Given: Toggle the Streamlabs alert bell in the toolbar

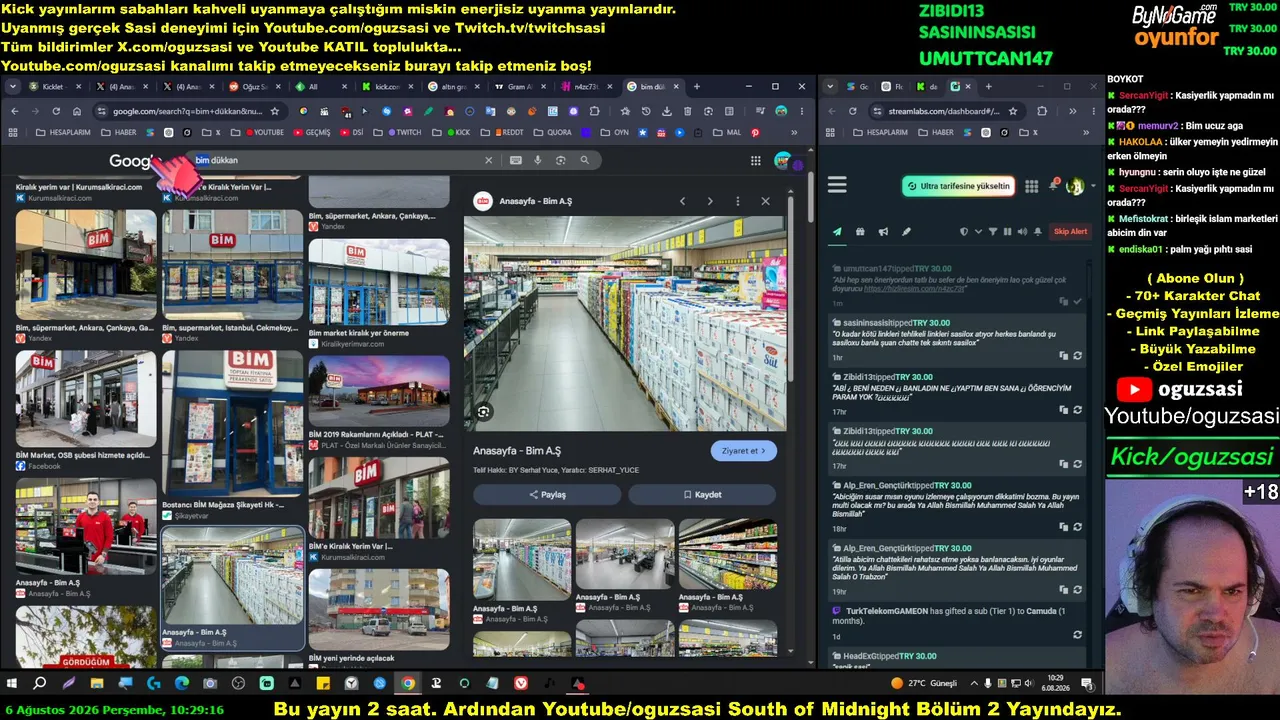Looking at the screenshot, I should point(1037,232).
